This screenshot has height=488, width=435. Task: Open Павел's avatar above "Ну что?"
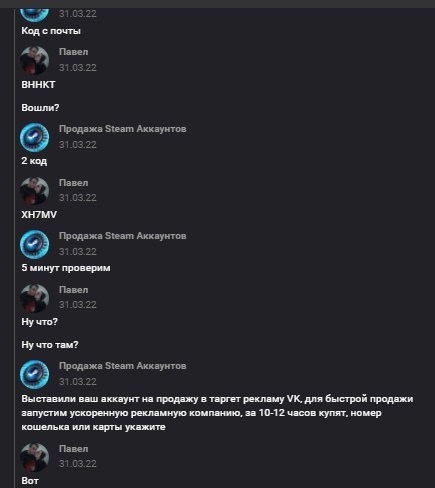35,298
